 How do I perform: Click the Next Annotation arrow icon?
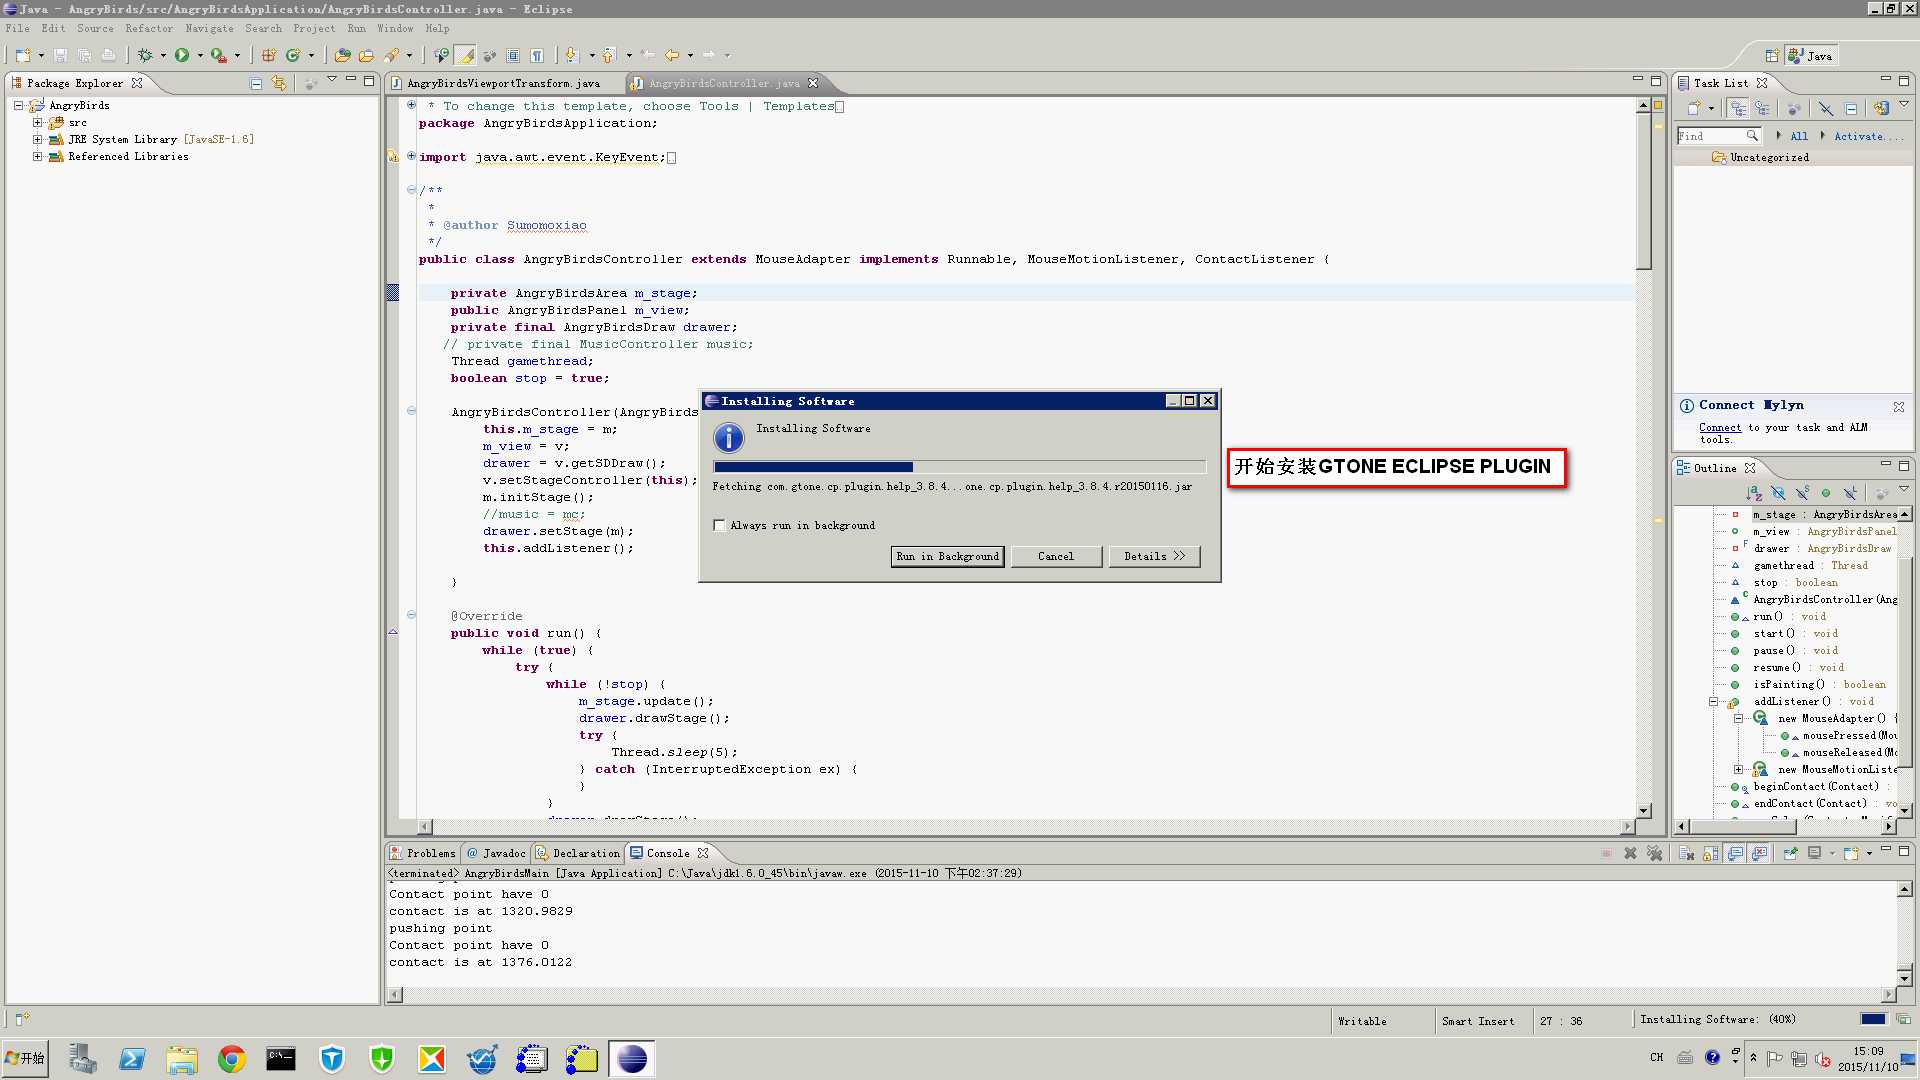(x=571, y=55)
